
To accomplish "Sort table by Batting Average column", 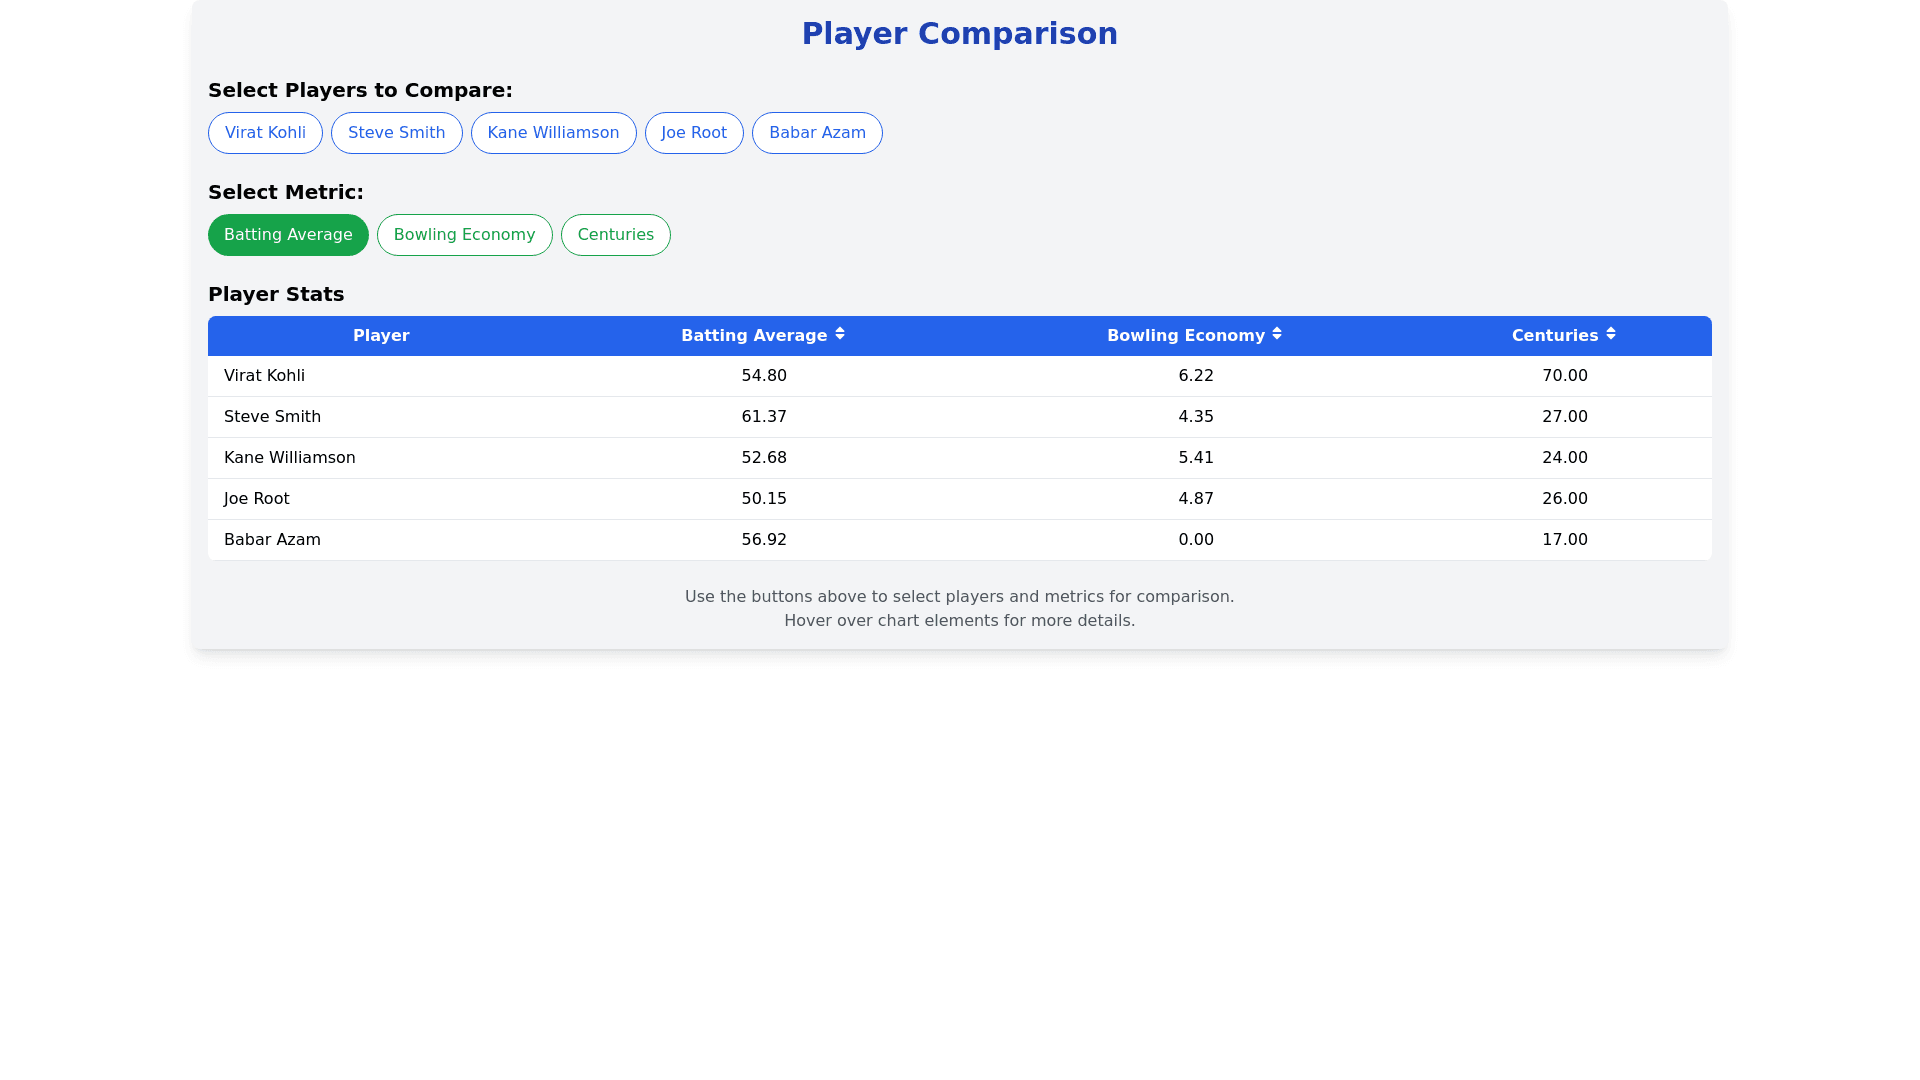I will pos(754,336).
